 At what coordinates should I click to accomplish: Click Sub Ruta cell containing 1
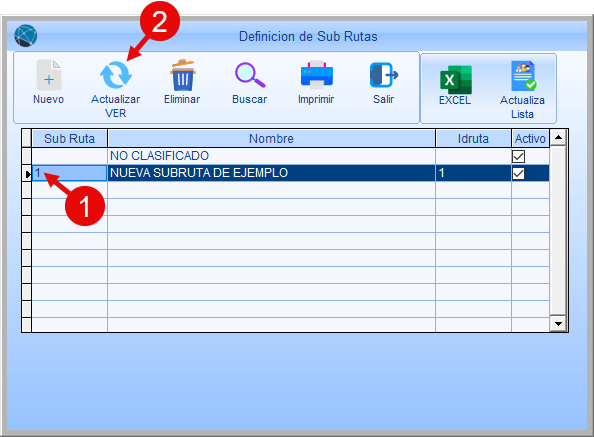69,173
